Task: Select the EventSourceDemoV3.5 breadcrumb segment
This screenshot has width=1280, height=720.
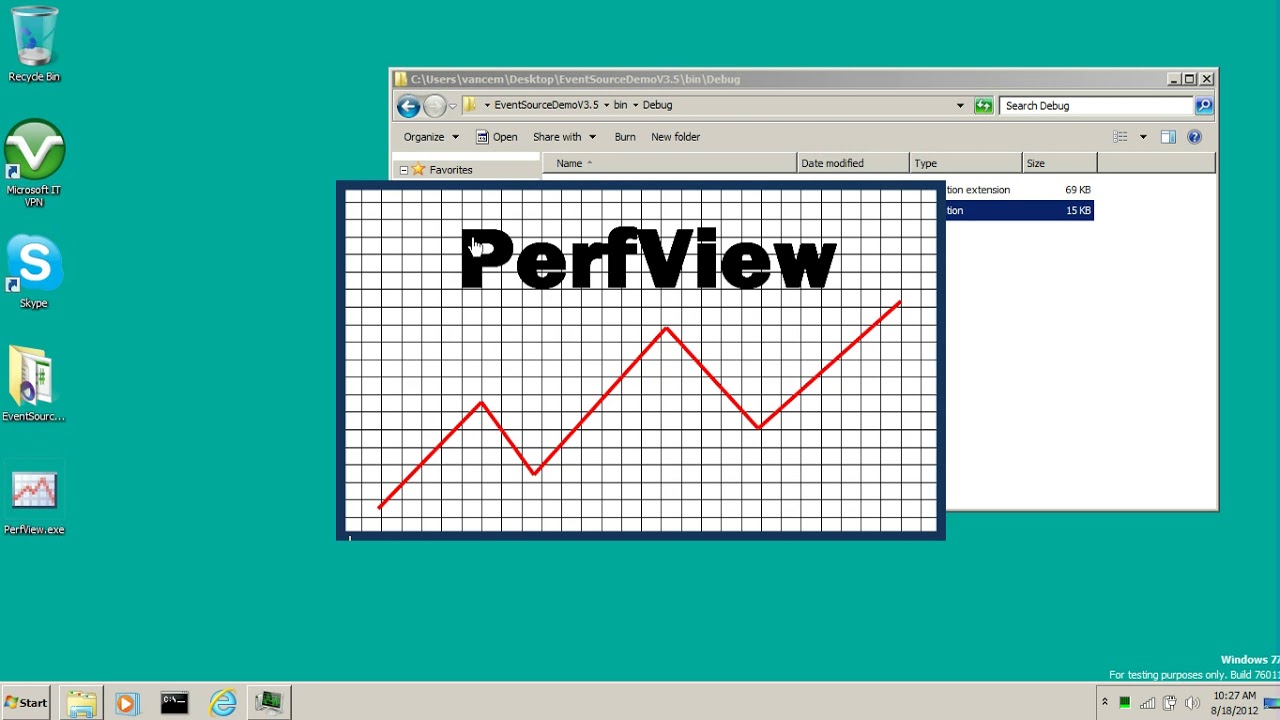Action: pos(546,105)
